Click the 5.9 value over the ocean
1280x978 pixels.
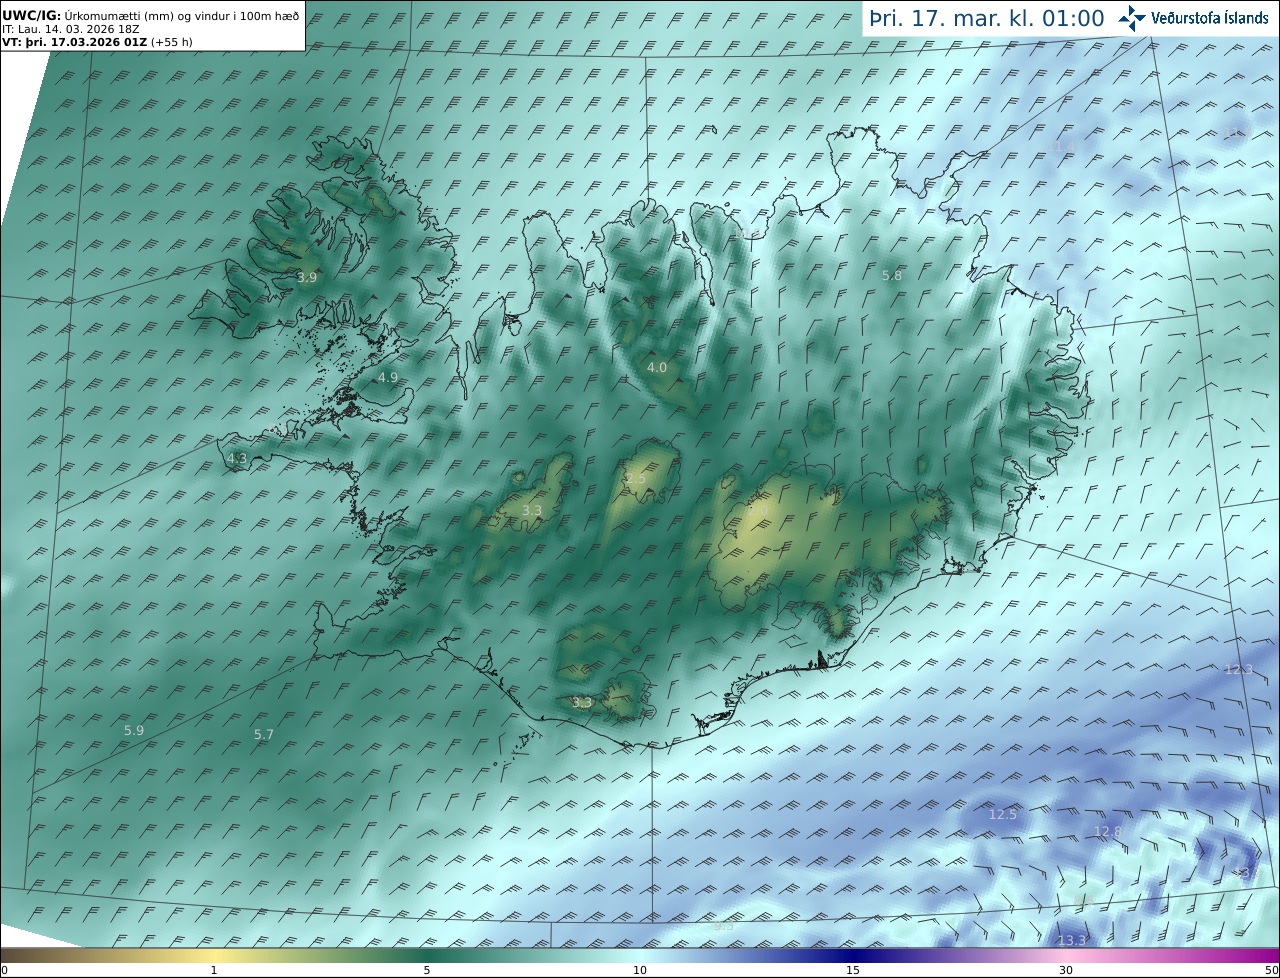(134, 730)
